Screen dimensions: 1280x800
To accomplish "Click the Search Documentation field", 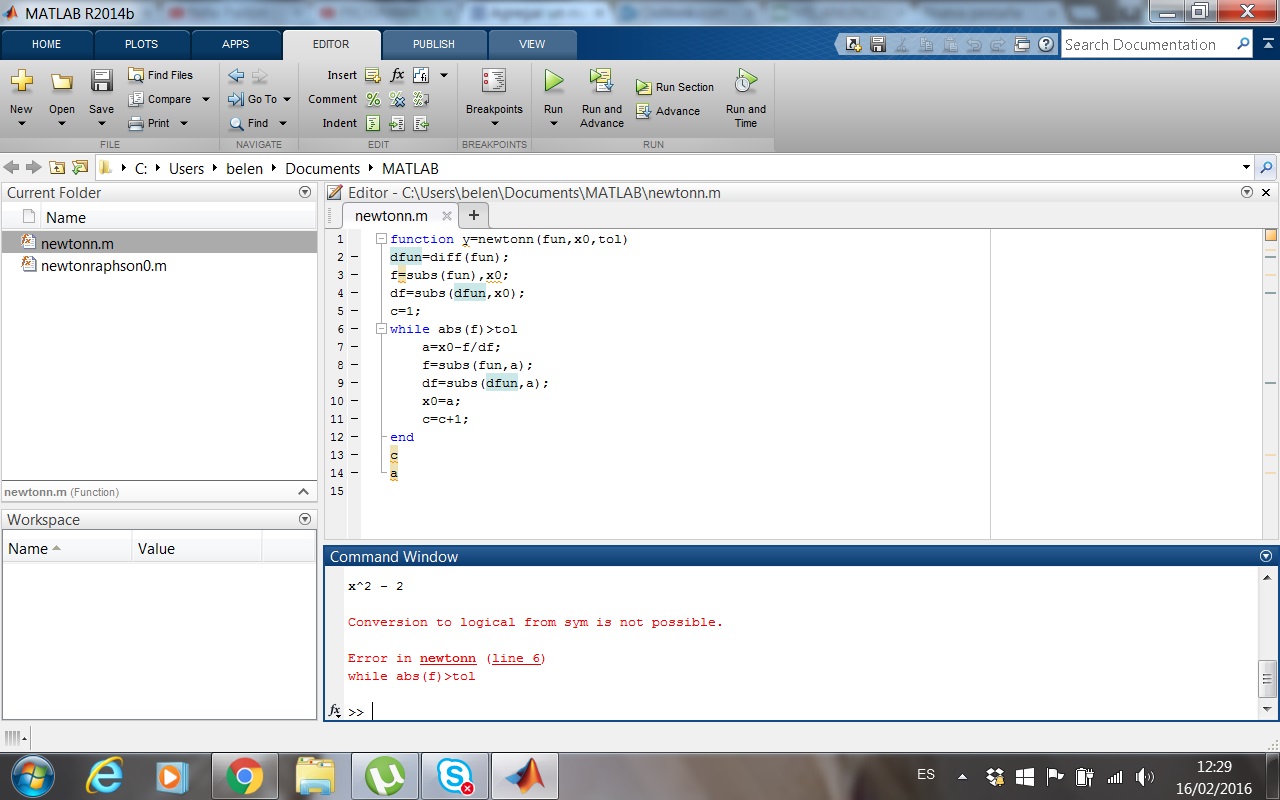I will click(1147, 44).
